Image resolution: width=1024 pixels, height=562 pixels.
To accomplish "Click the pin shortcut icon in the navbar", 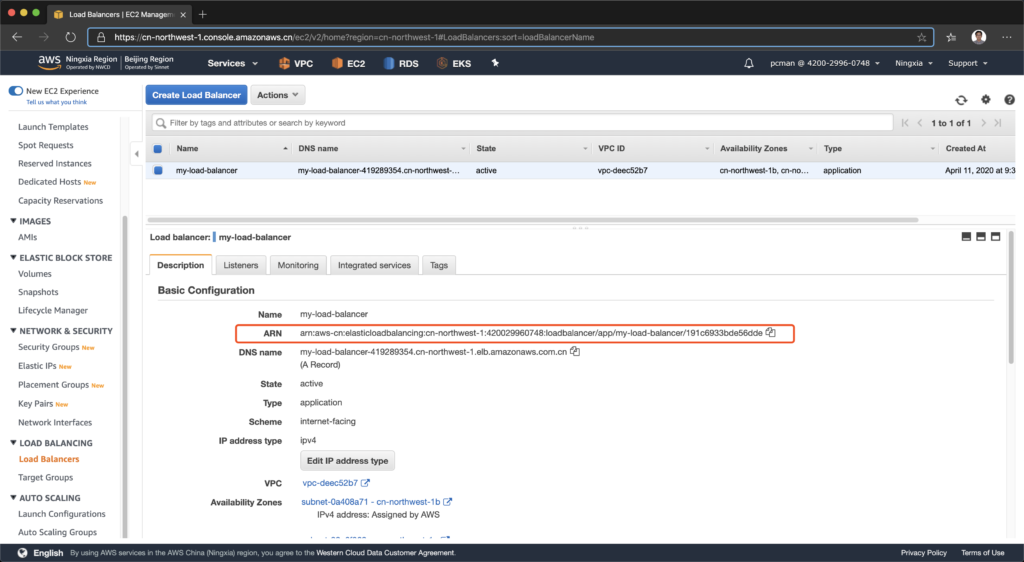I will [x=494, y=63].
